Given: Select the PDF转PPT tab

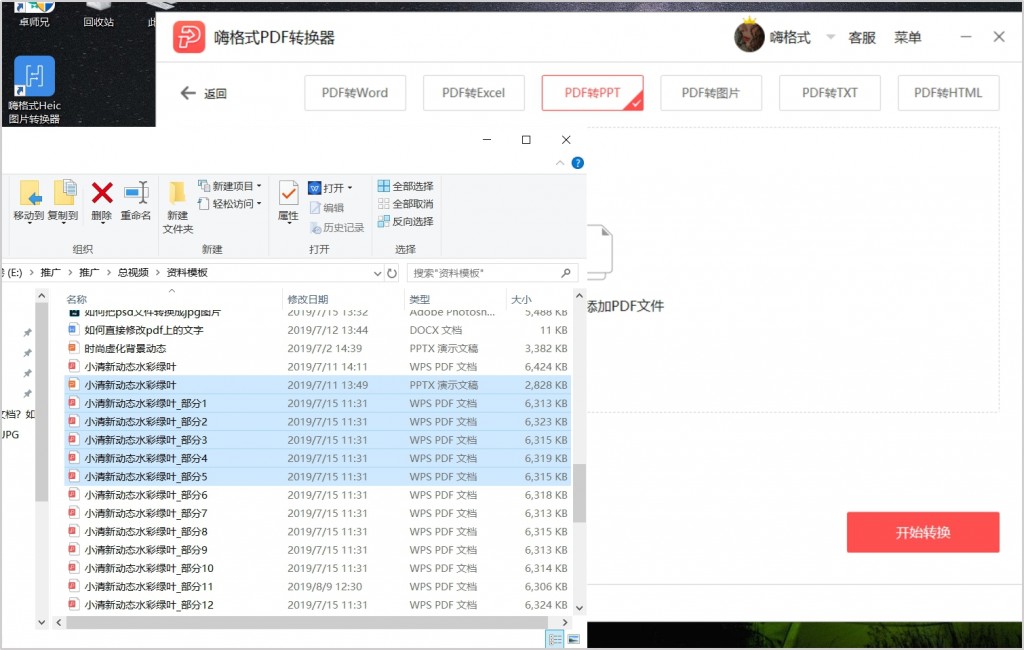Looking at the screenshot, I should click(592, 93).
